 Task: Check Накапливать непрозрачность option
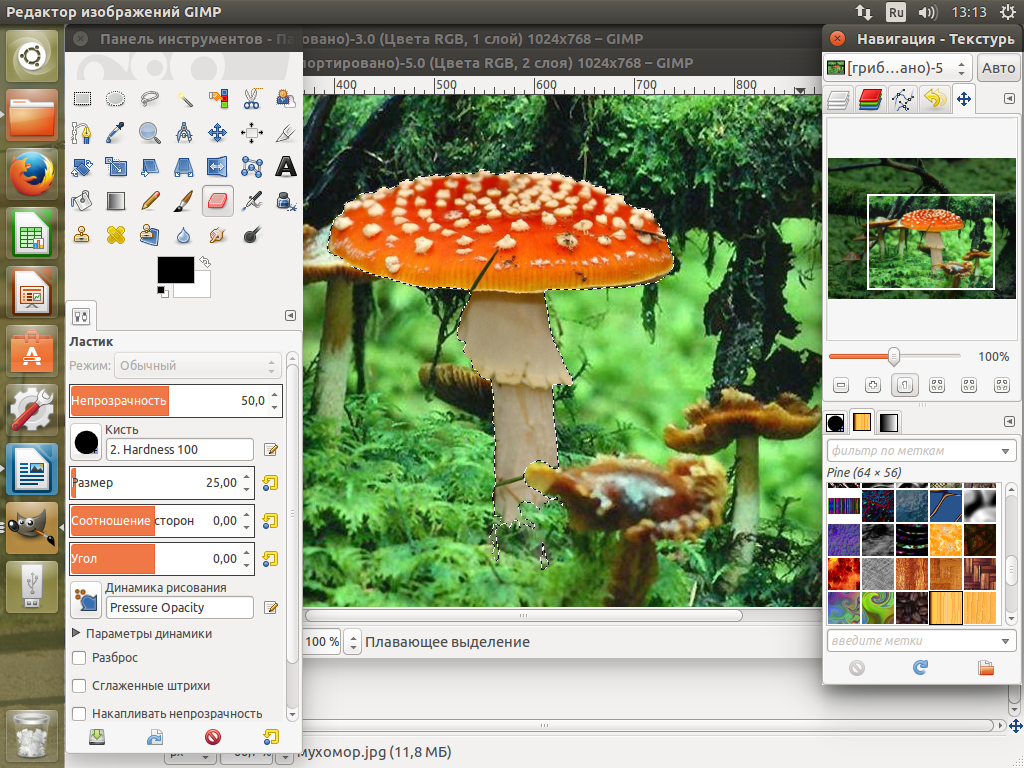tap(80, 714)
